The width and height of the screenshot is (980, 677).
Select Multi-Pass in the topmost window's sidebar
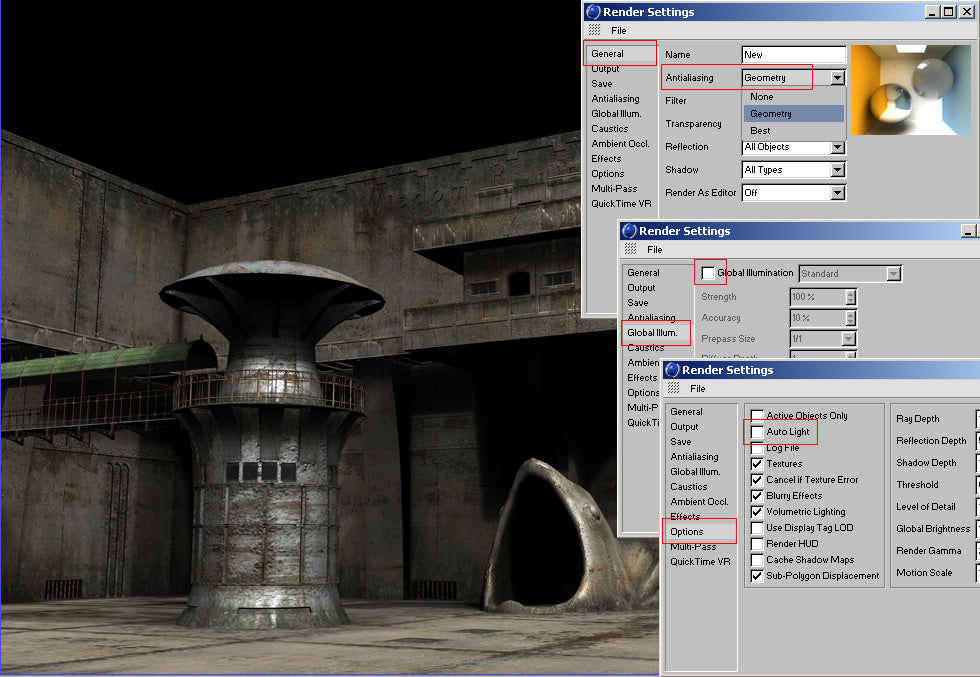click(x=614, y=189)
